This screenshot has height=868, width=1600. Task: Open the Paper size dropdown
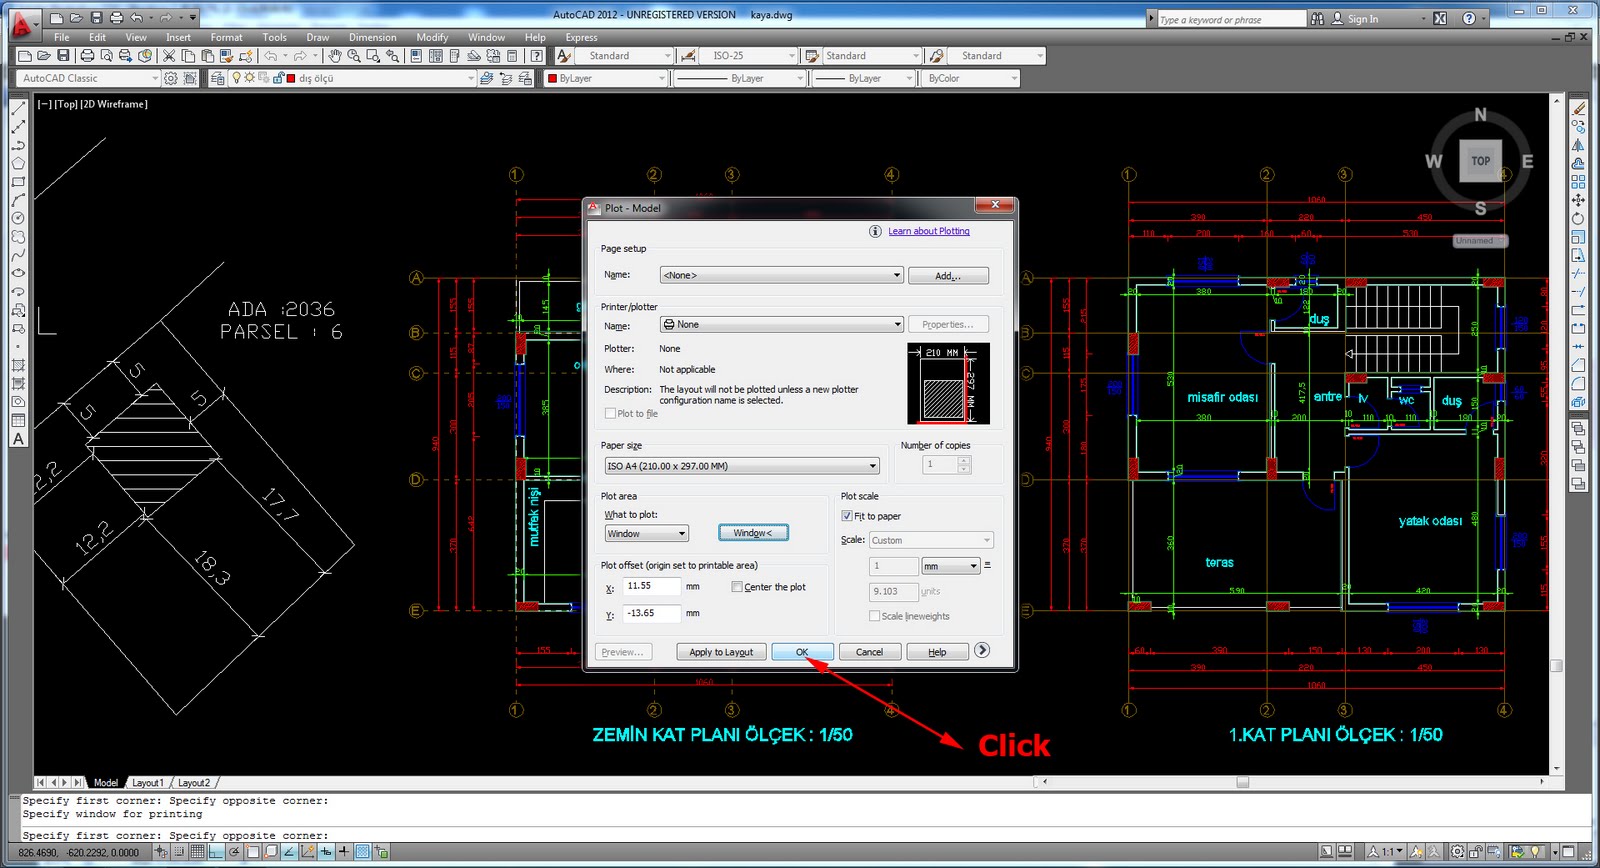tap(742, 466)
